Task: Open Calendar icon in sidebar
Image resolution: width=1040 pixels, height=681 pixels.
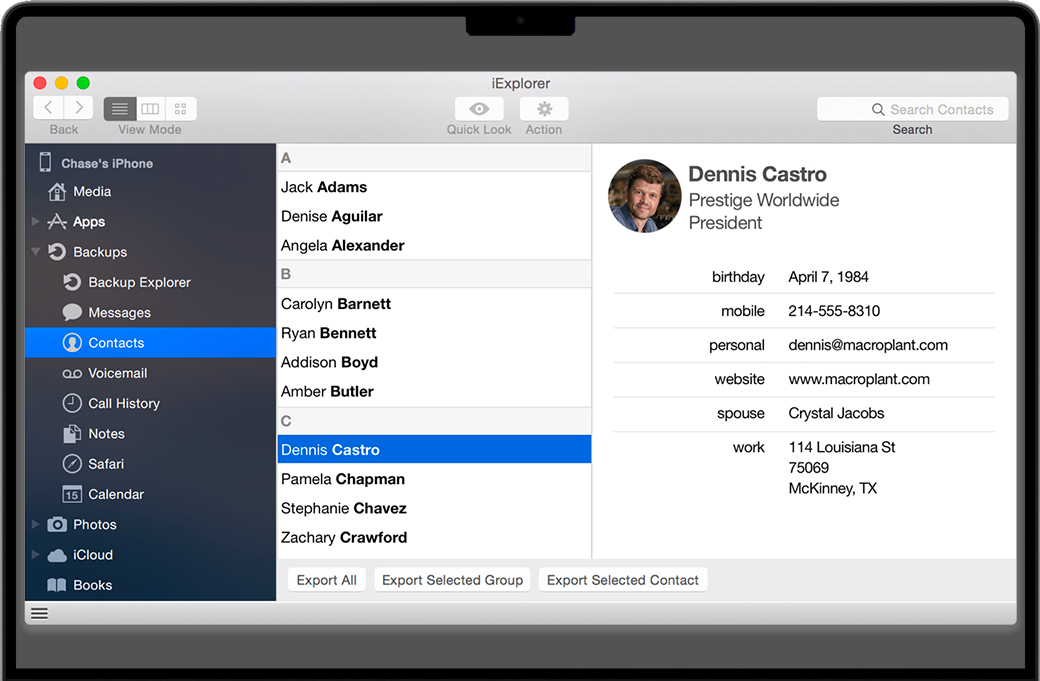Action: [x=72, y=494]
